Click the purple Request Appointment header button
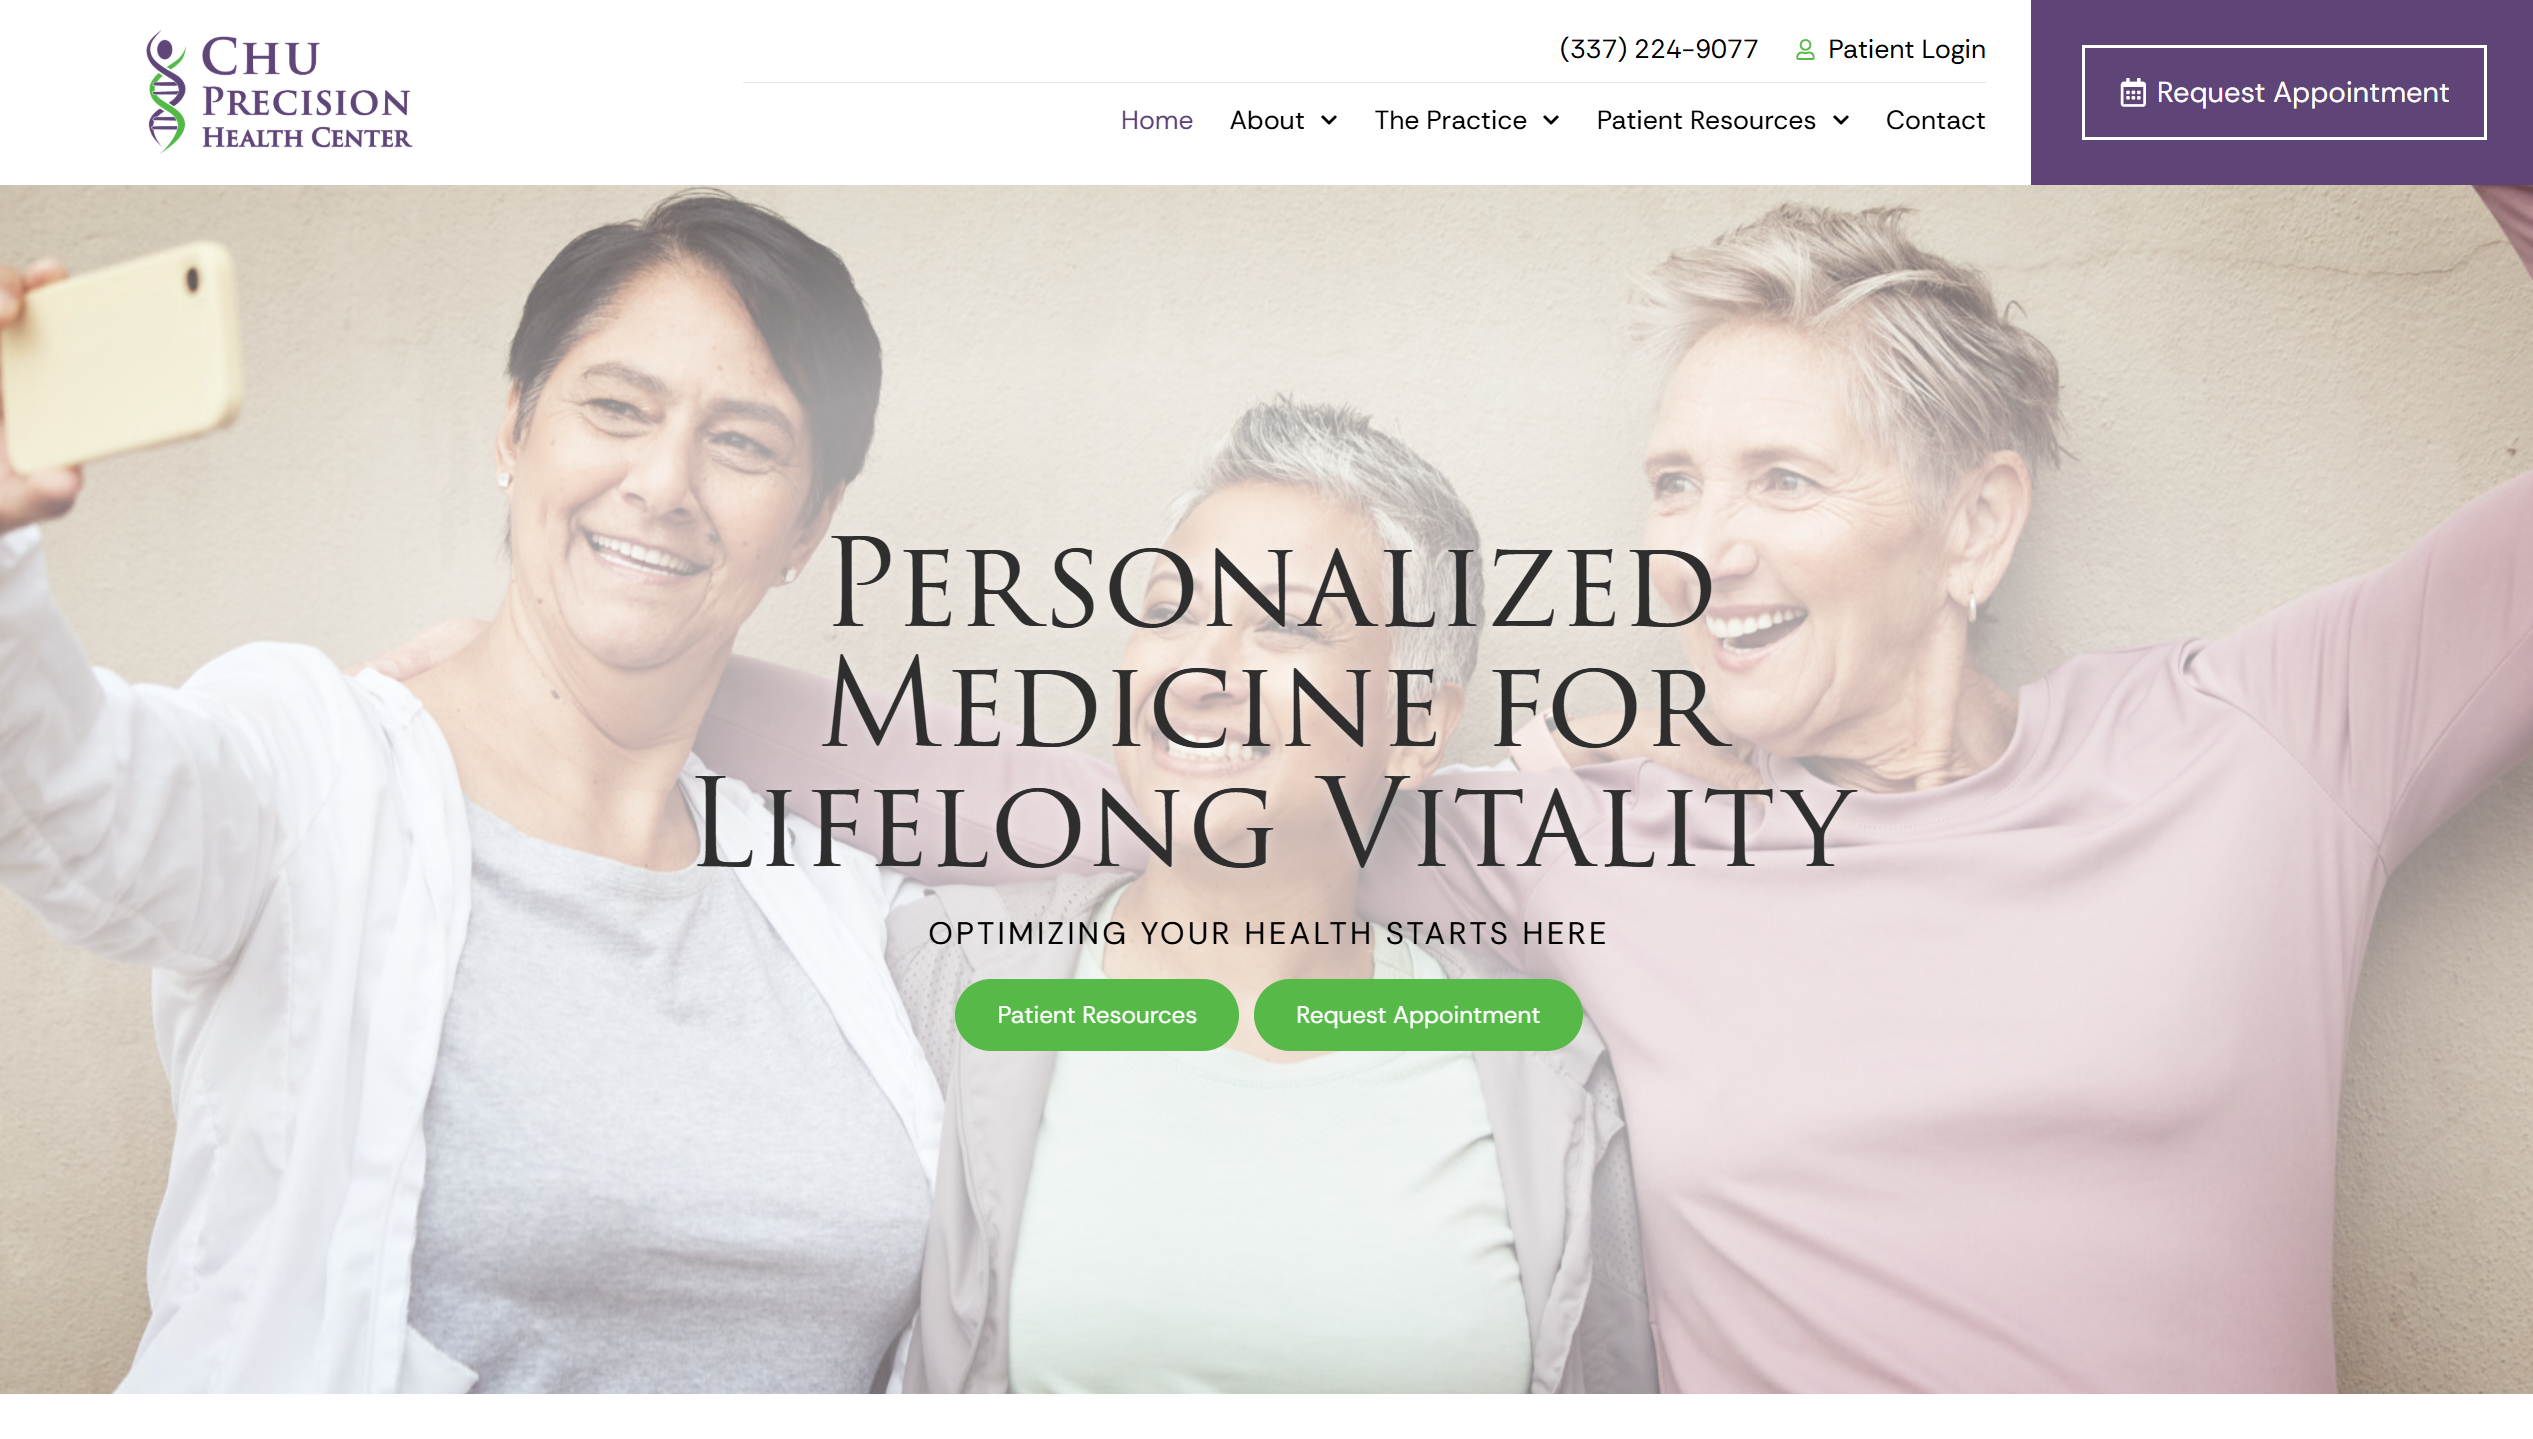This screenshot has height=1439, width=2533. tap(2283, 92)
